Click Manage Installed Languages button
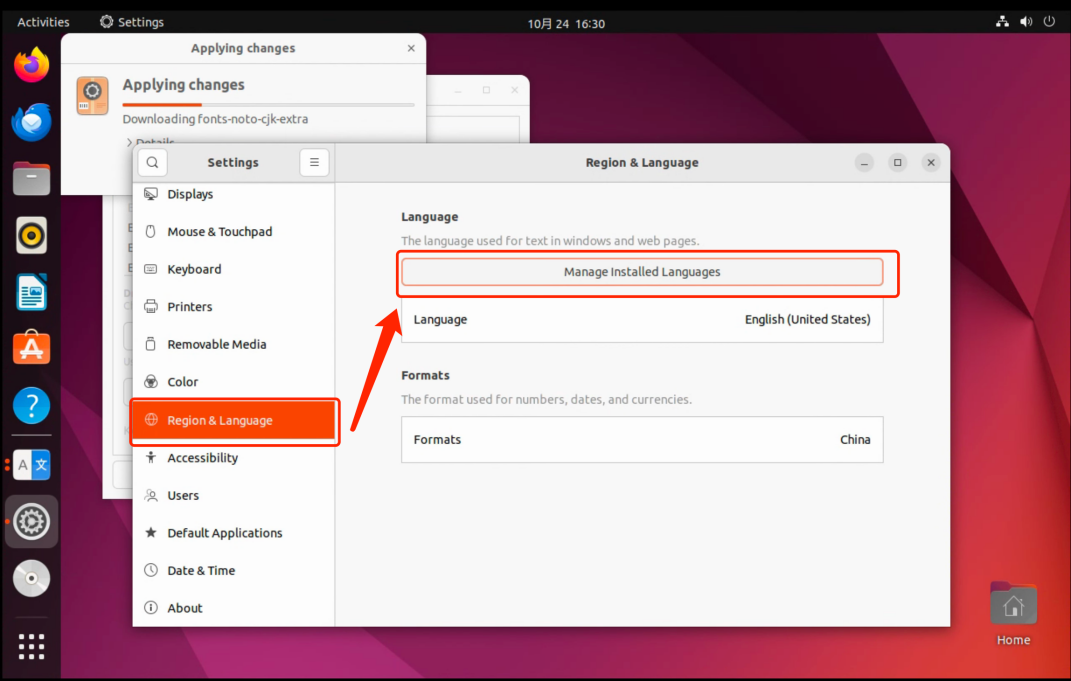 642,272
